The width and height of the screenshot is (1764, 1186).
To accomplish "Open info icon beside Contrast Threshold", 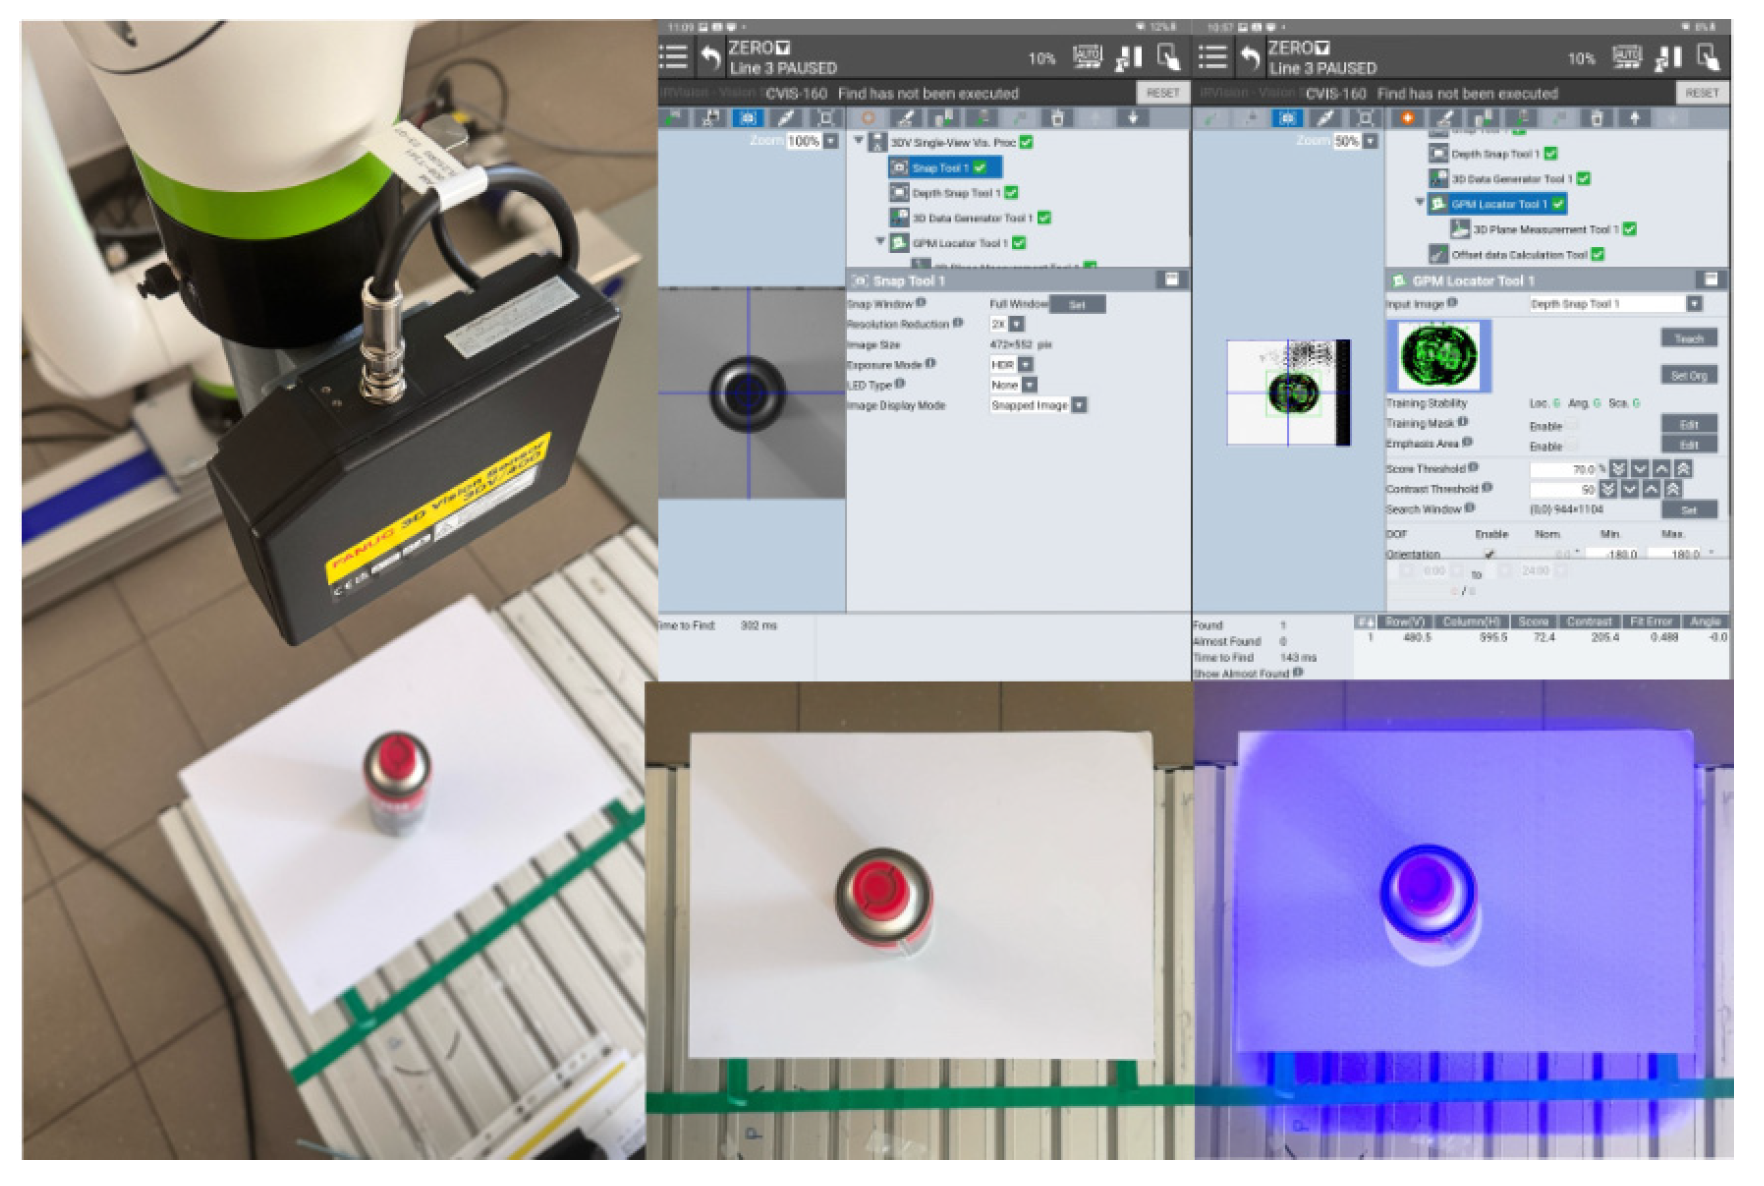I will tap(1487, 488).
